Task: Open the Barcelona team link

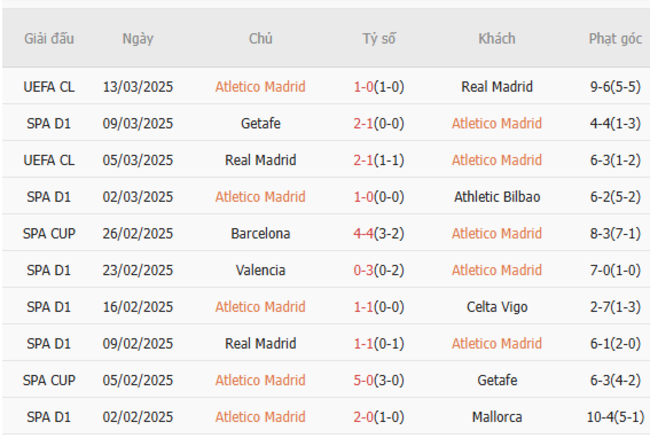Action: point(260,233)
